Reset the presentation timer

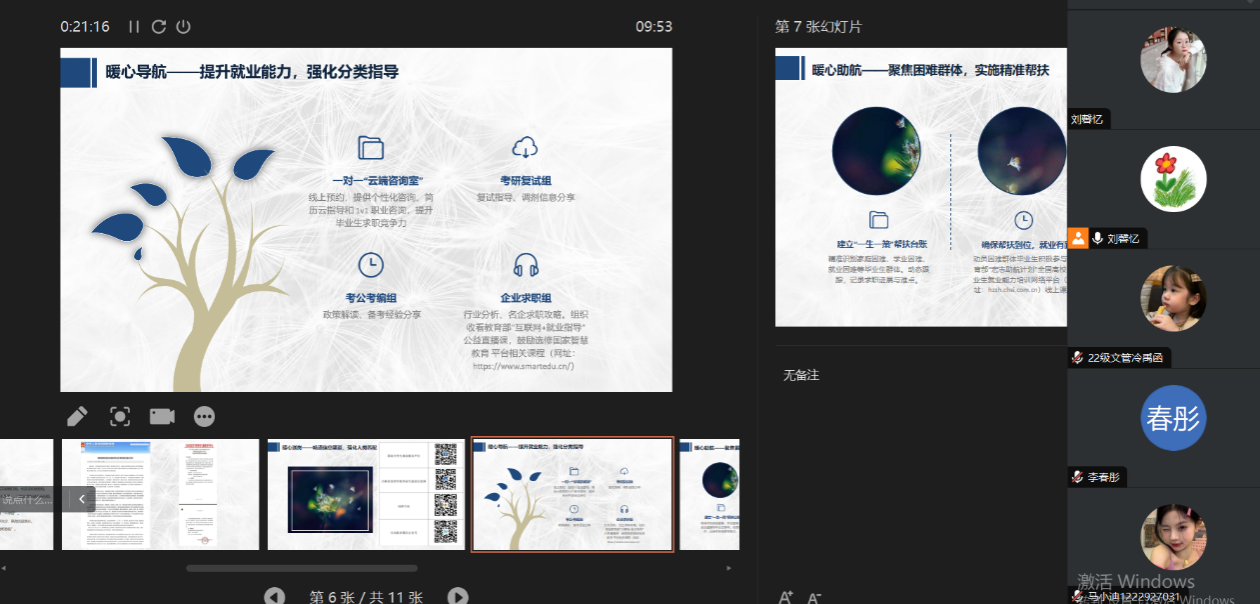[x=159, y=27]
